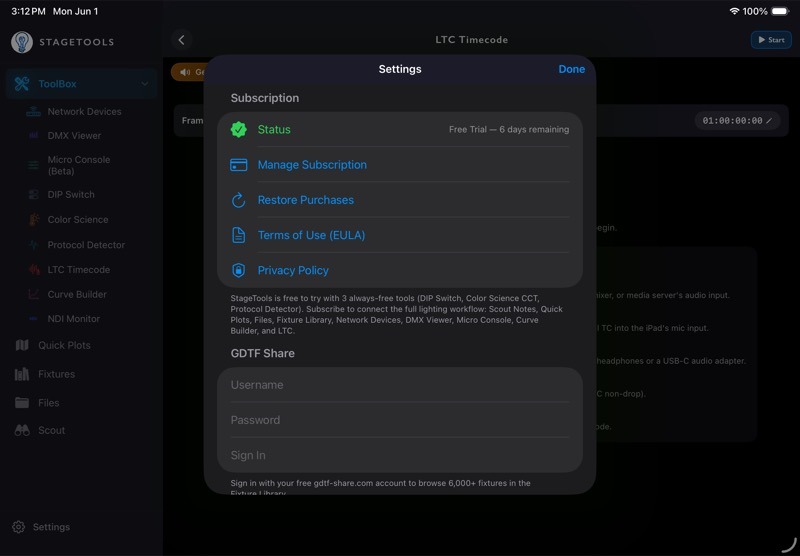Click the EULA document icon
The image size is (800, 556).
click(238, 235)
